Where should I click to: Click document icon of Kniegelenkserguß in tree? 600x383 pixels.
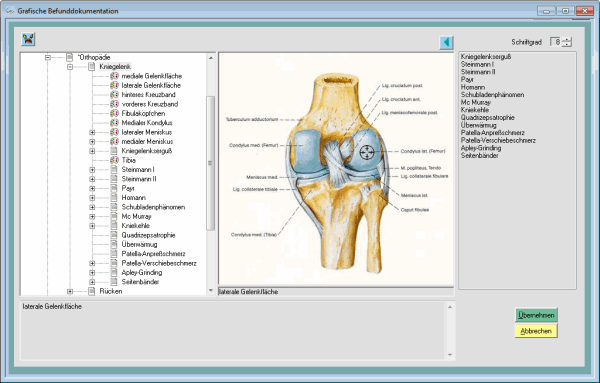point(114,151)
